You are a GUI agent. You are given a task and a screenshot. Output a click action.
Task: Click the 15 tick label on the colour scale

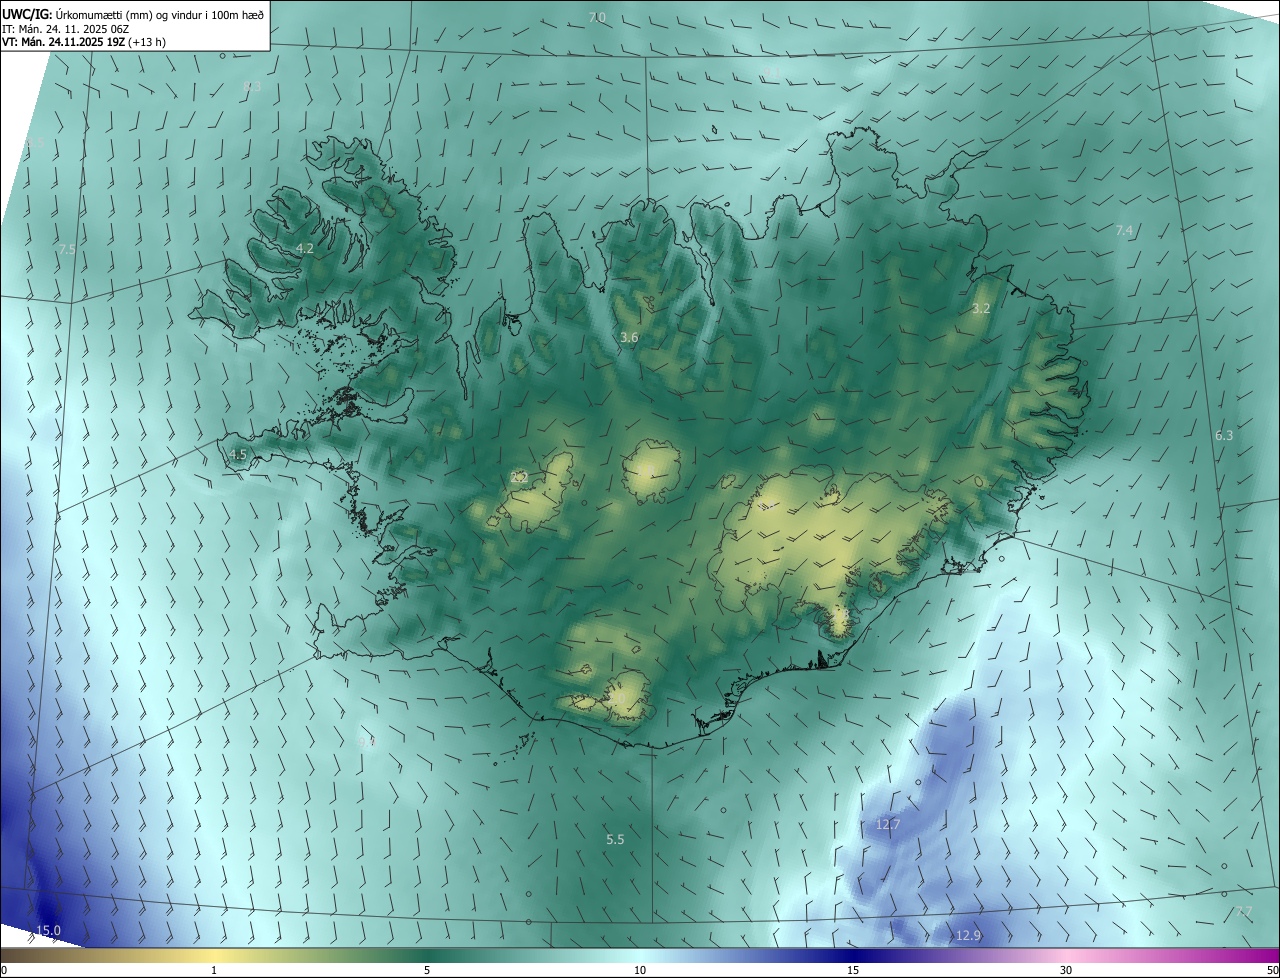853,970
